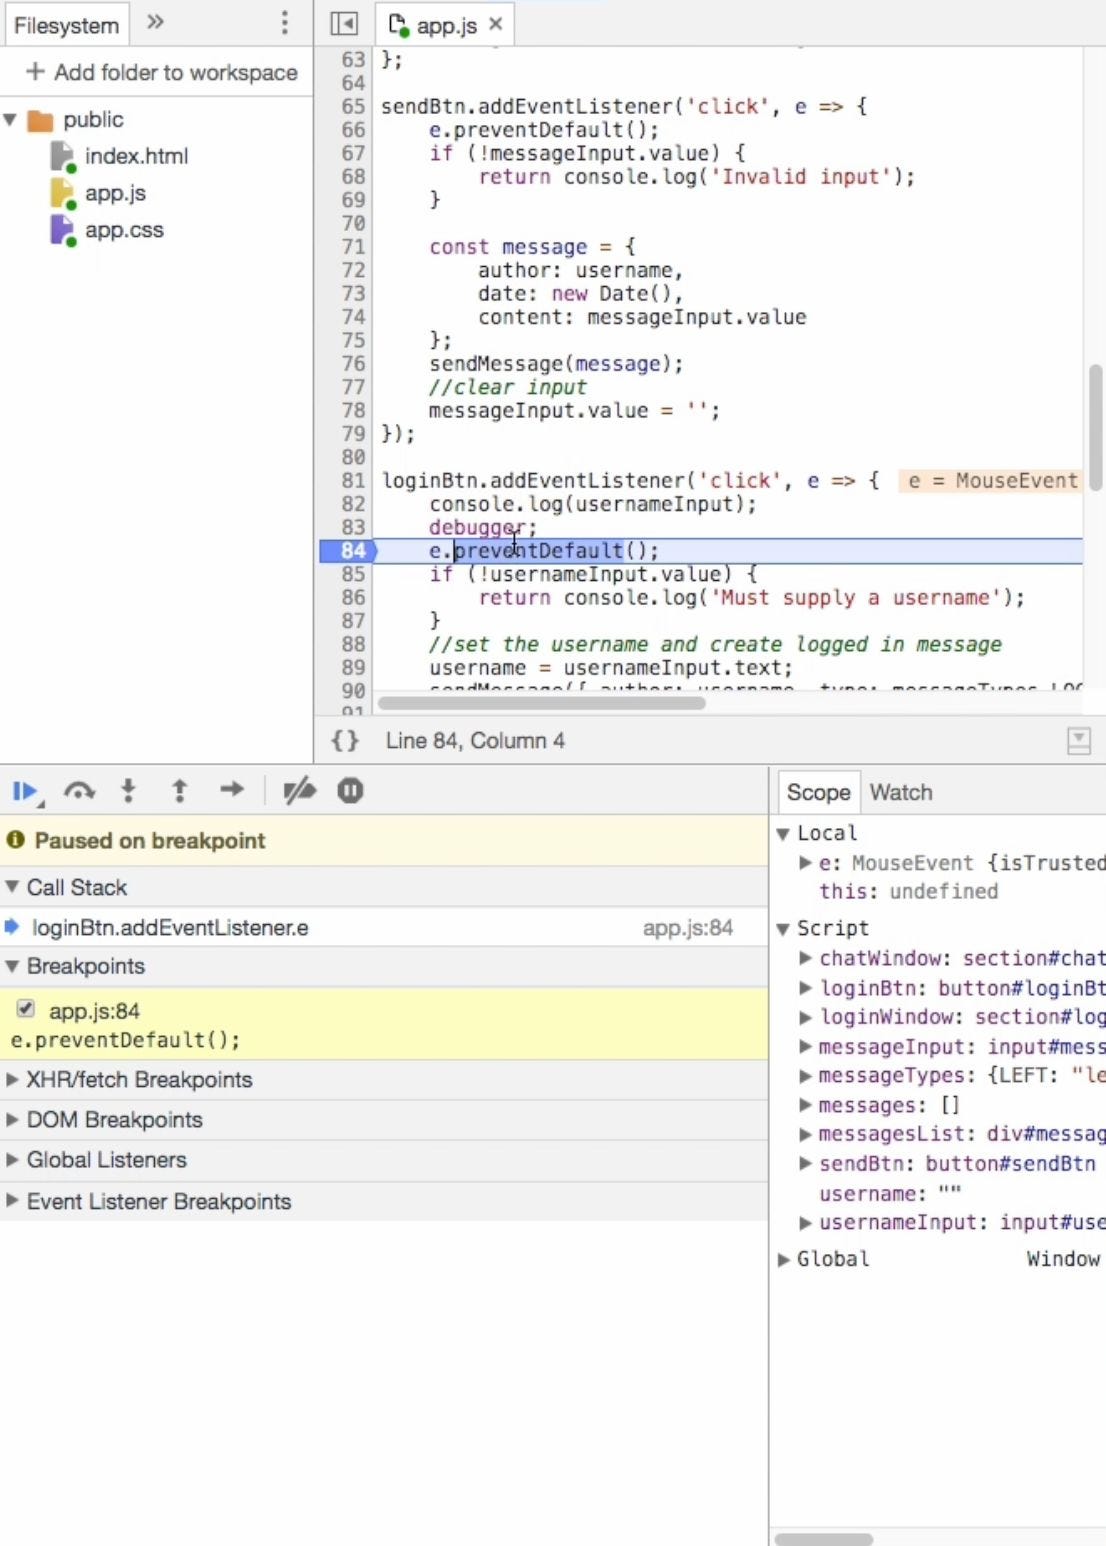Screen dimensions: 1106x1546
Task: Uncheck app.js:84 breakpoint checkbox
Action: coord(26,1009)
